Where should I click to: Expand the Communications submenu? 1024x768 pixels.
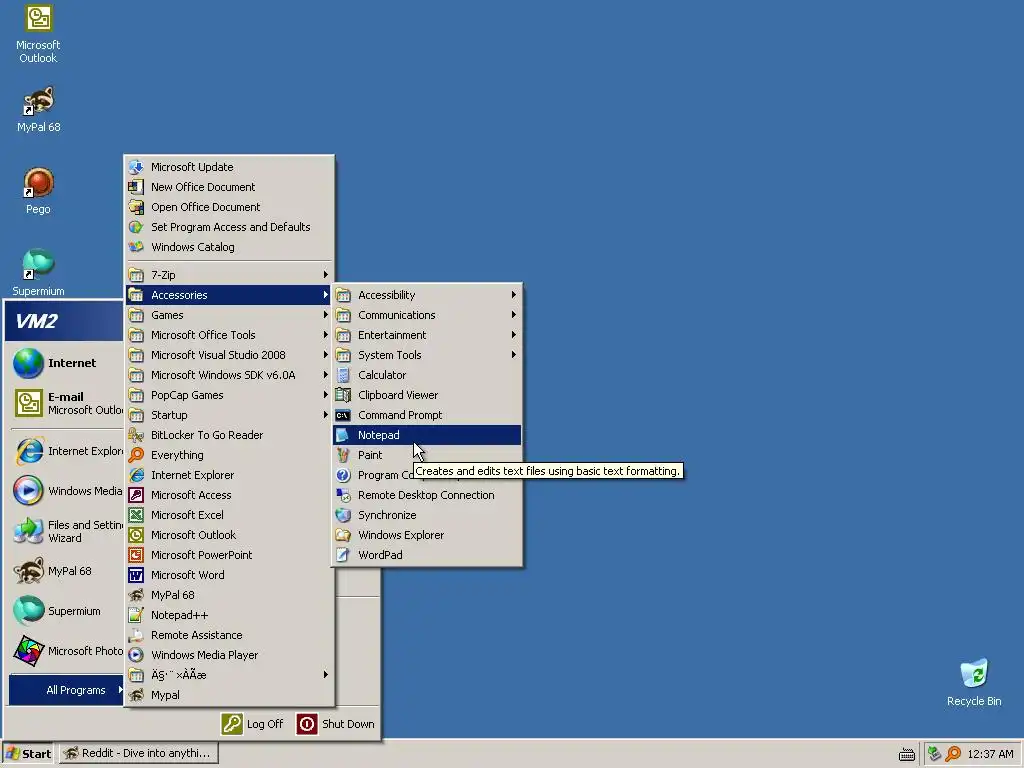point(427,315)
